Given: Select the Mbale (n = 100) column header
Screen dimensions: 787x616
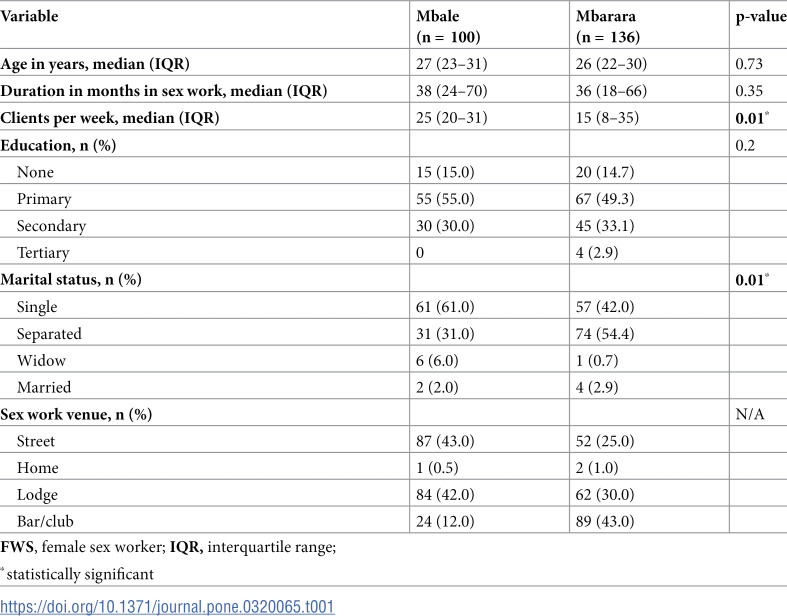Looking at the screenshot, I should pos(448,27).
